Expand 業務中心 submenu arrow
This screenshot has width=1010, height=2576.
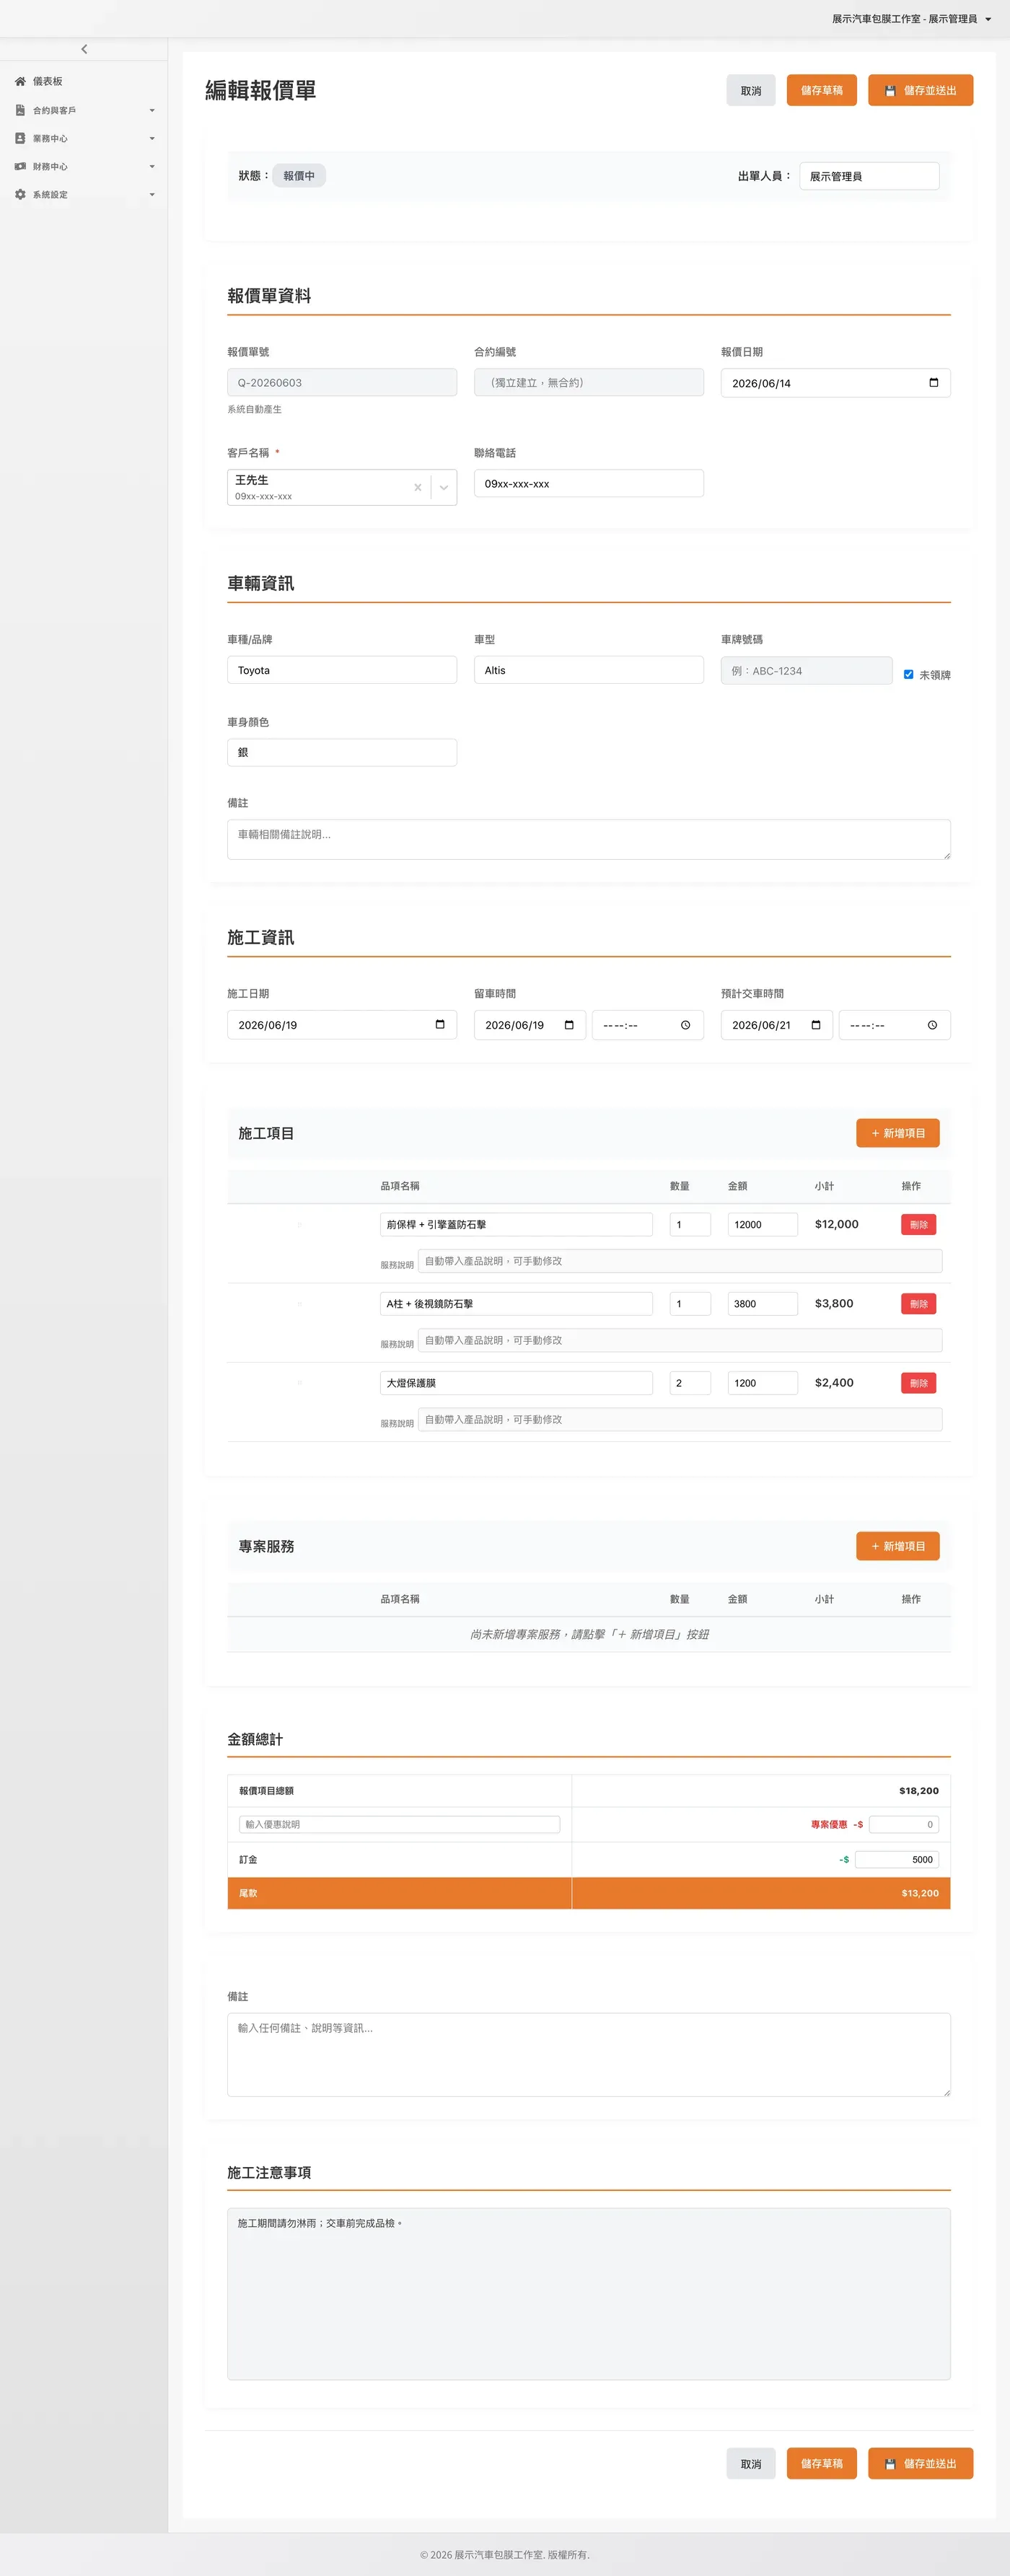152,138
